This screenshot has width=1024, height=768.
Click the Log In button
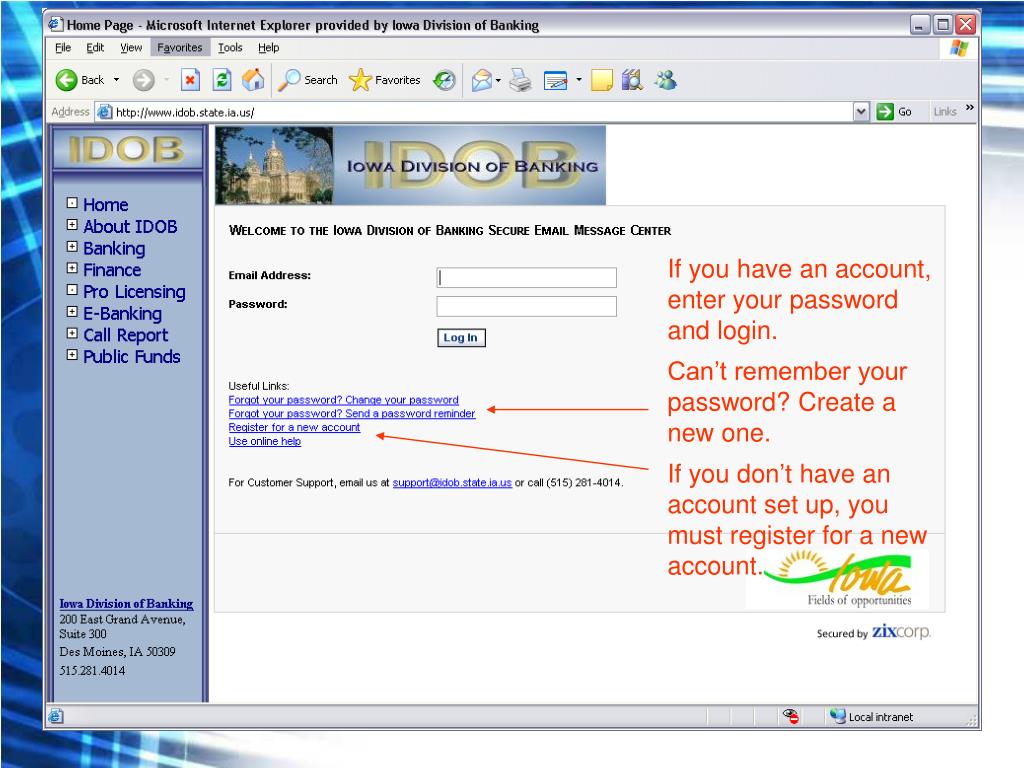click(x=461, y=338)
